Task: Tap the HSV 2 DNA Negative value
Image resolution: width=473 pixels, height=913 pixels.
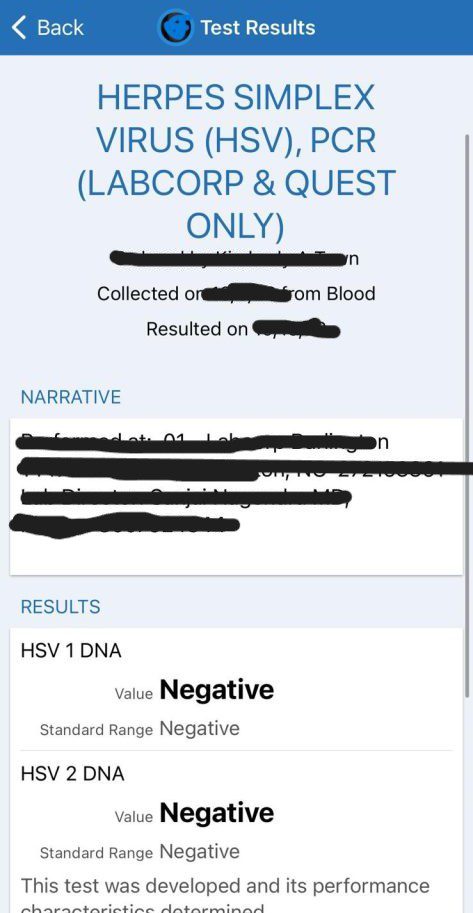Action: tap(217, 813)
